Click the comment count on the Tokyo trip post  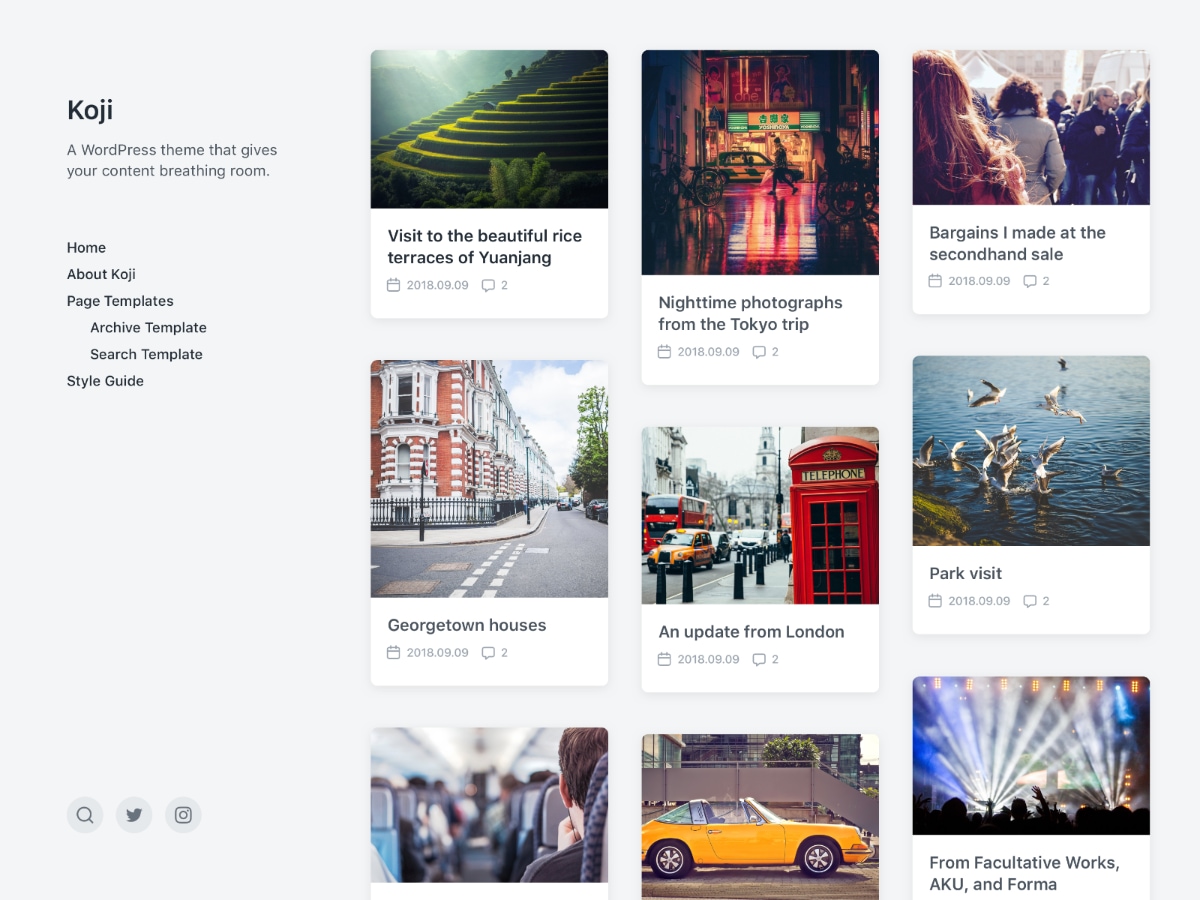pos(775,351)
